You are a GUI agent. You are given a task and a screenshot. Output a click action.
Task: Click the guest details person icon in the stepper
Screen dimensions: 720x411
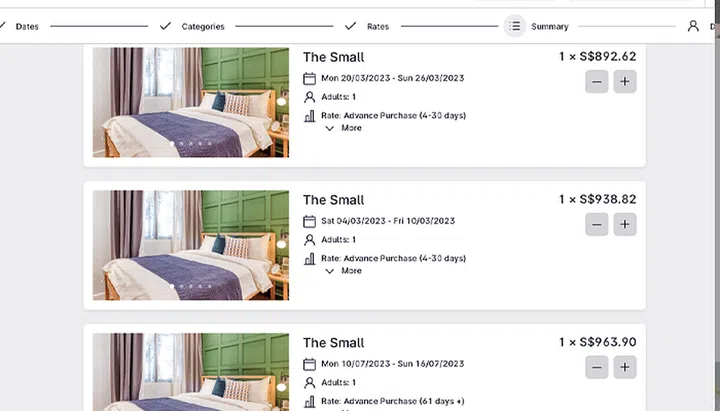(693, 26)
